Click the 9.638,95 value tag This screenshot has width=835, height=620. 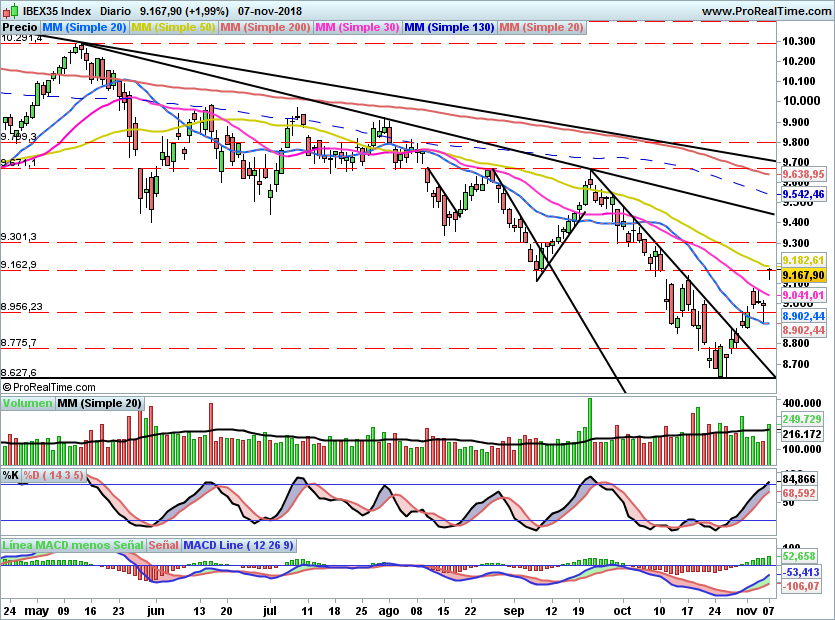804,174
